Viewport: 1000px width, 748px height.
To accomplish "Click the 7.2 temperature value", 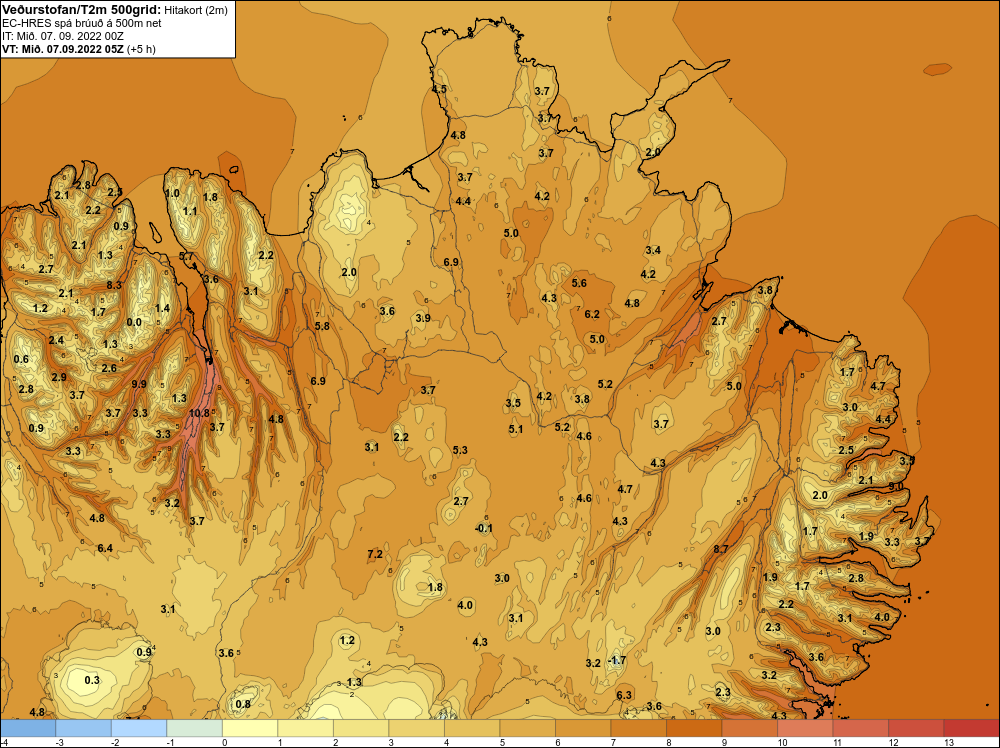I will [x=375, y=554].
